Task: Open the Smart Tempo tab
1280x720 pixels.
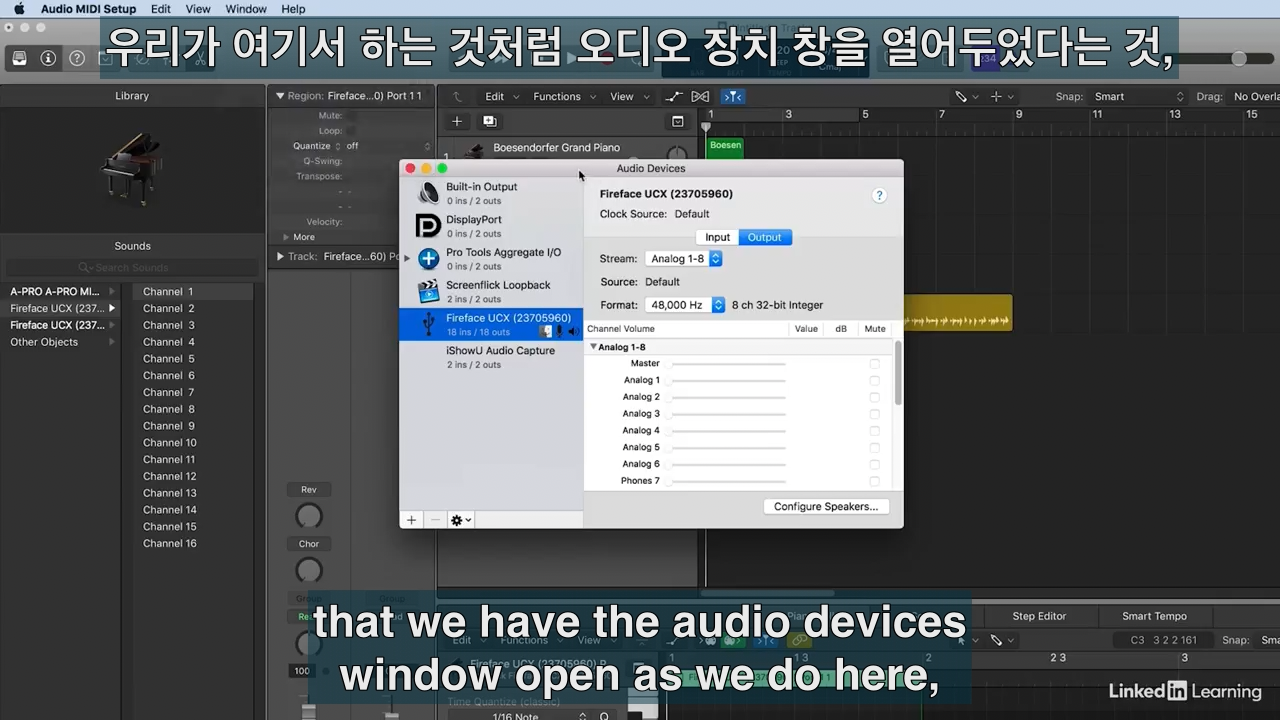Action: point(1154,616)
